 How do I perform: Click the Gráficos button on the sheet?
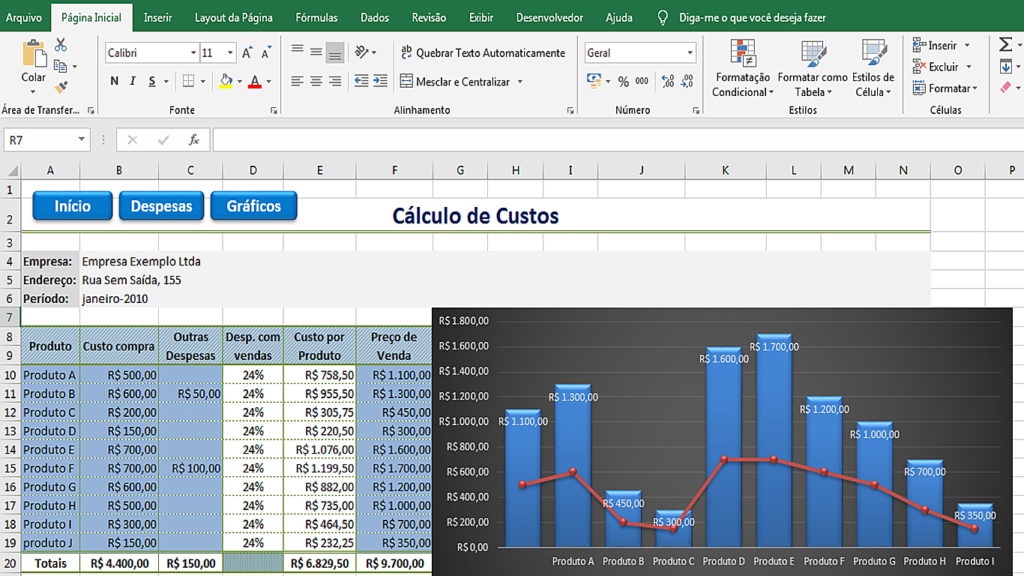click(253, 206)
